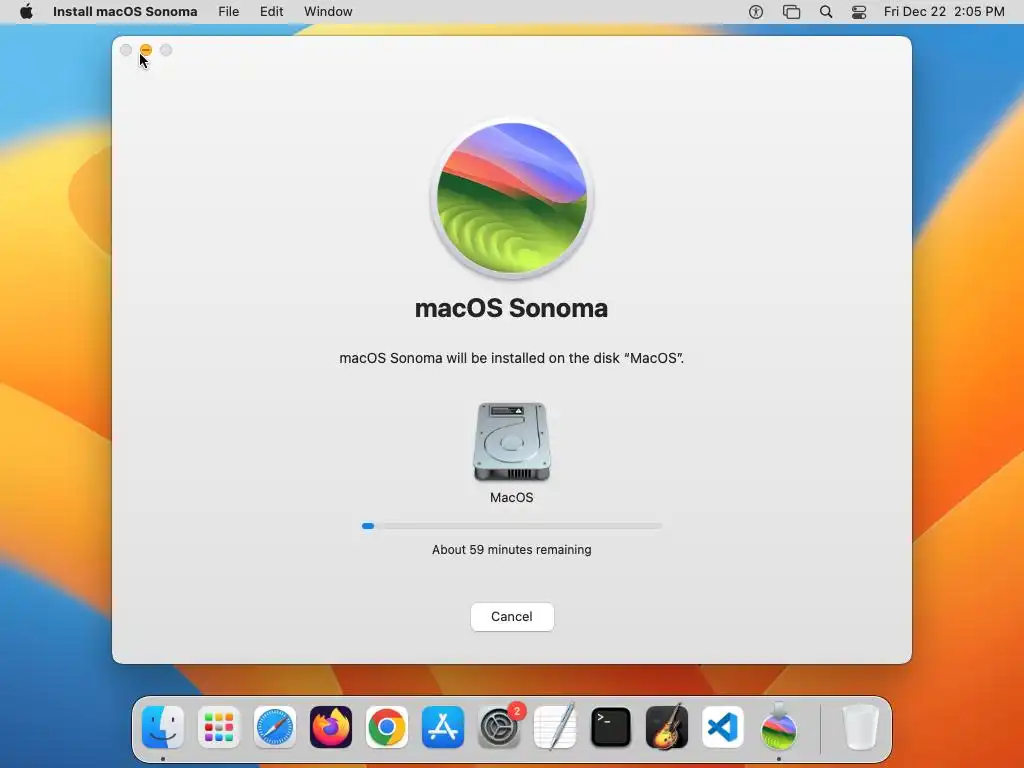
Task: Open the File menu
Action: [x=229, y=12]
